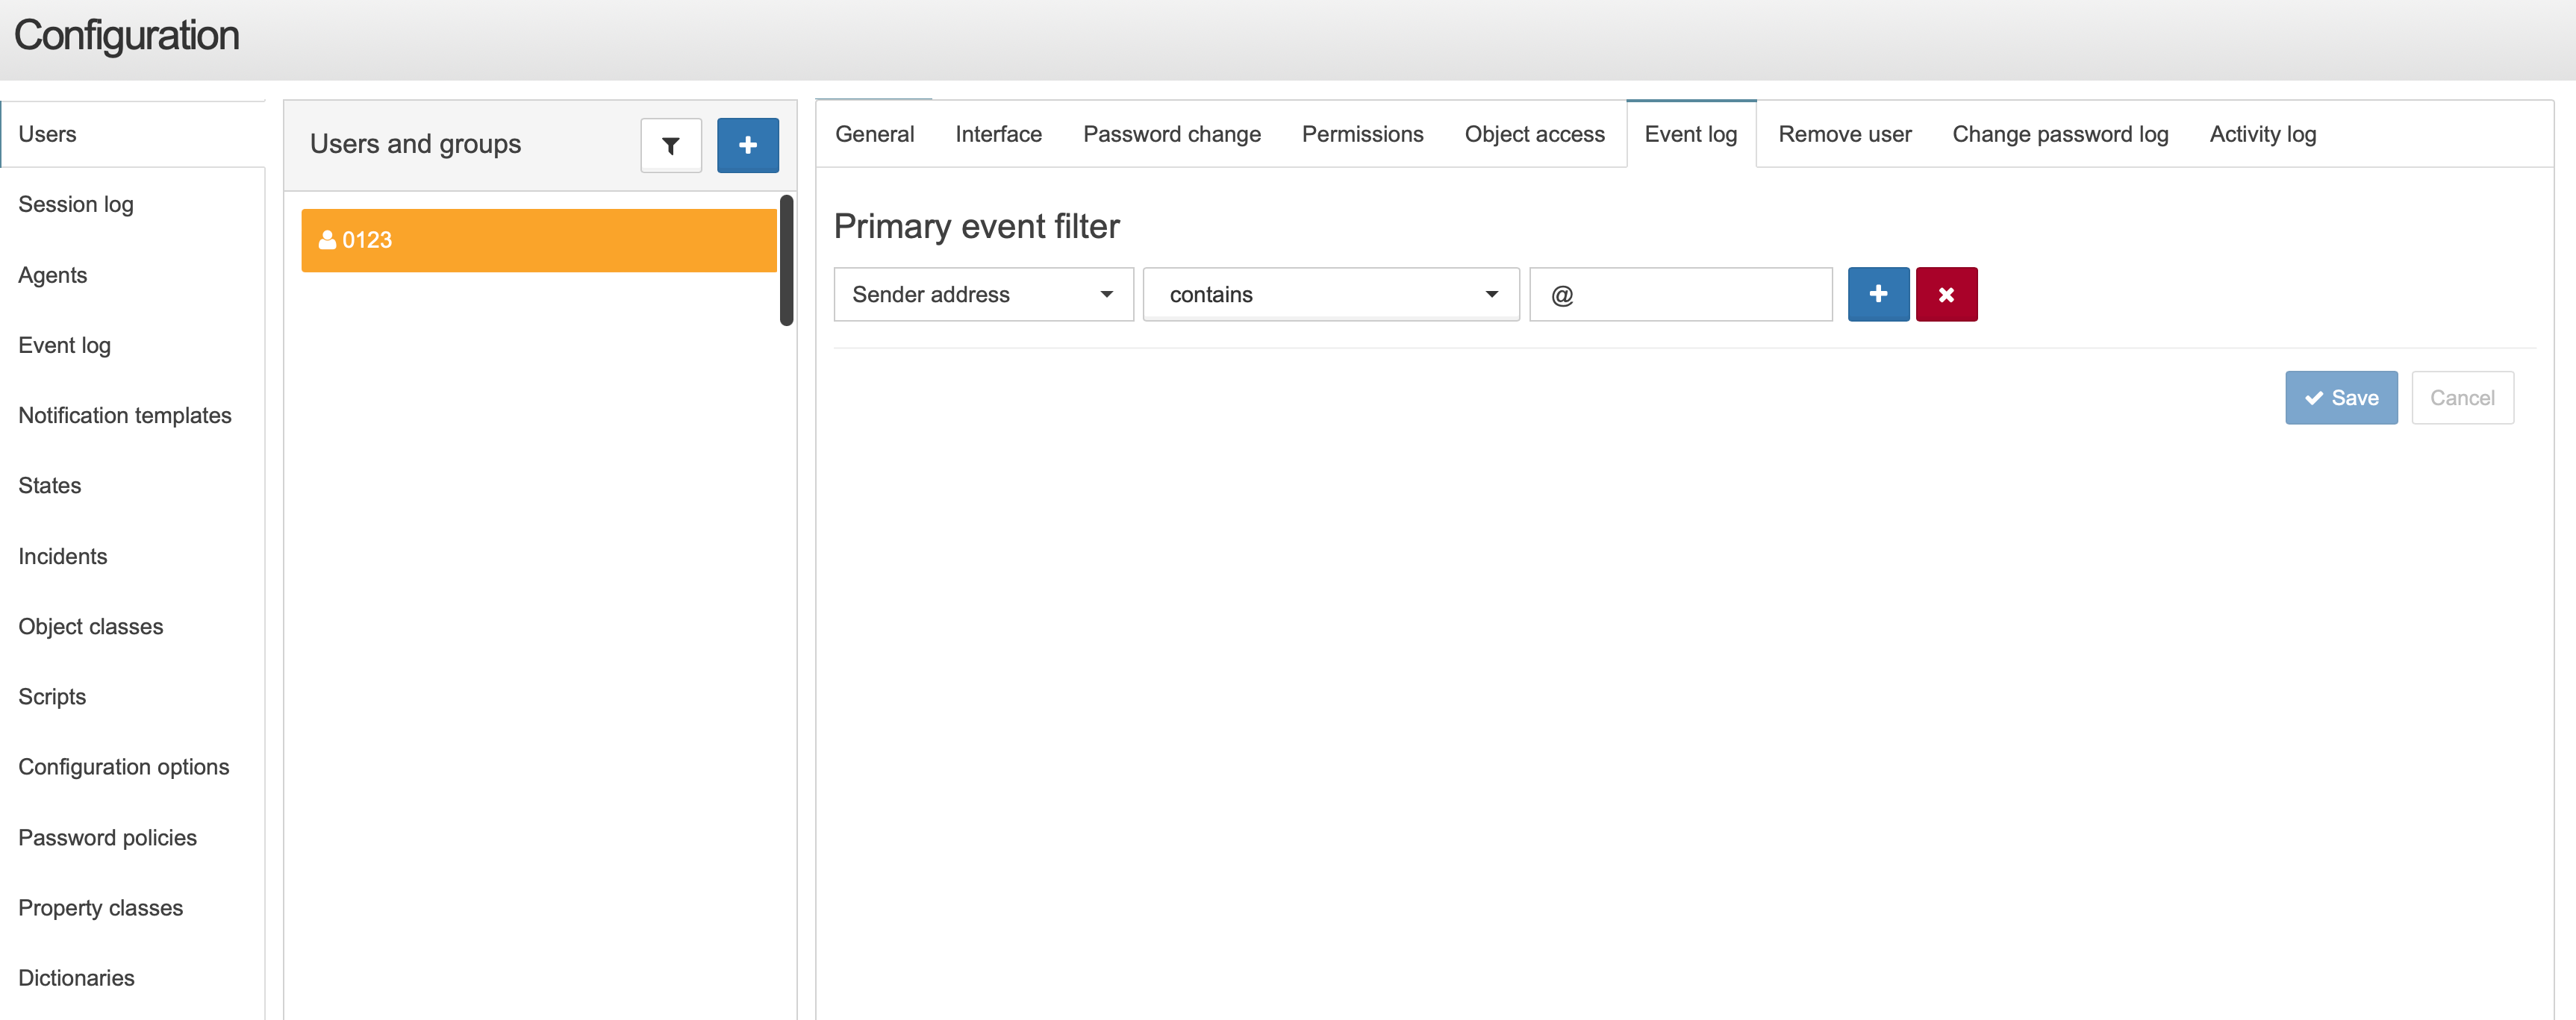The height and width of the screenshot is (1020, 2576).
Task: Remove the Sender address filter row
Action: pos(1946,294)
